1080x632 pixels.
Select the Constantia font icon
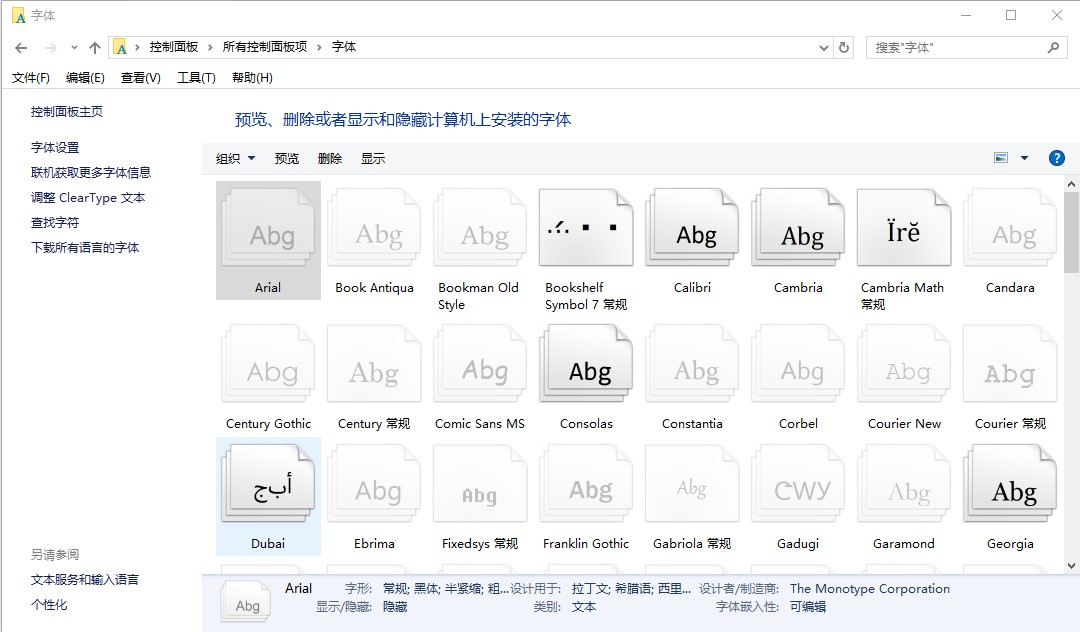(692, 365)
